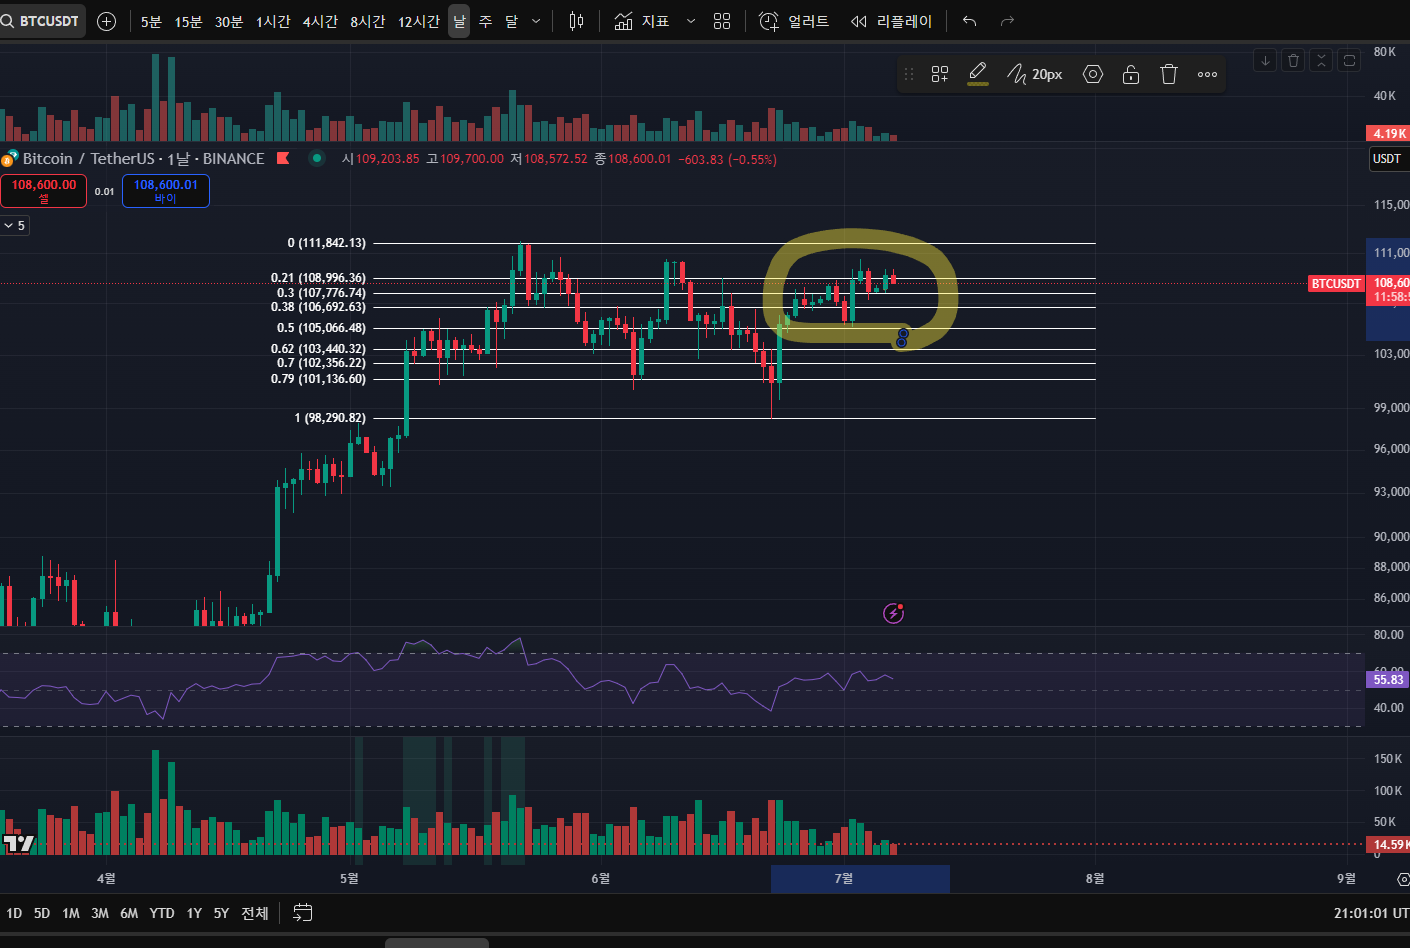Set date range to 1D
This screenshot has width=1410, height=948.
tap(14, 913)
